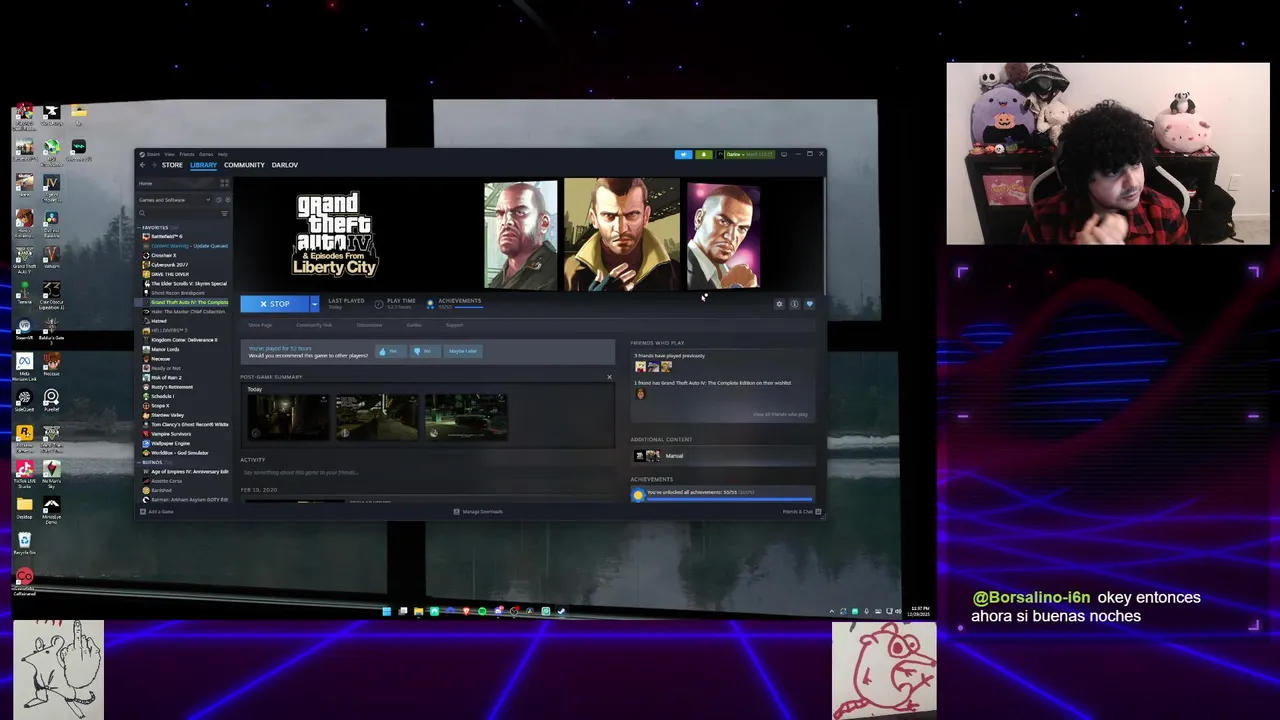Click the LIBRARY tab
The height and width of the screenshot is (720, 1280).
pyautogui.click(x=203, y=165)
